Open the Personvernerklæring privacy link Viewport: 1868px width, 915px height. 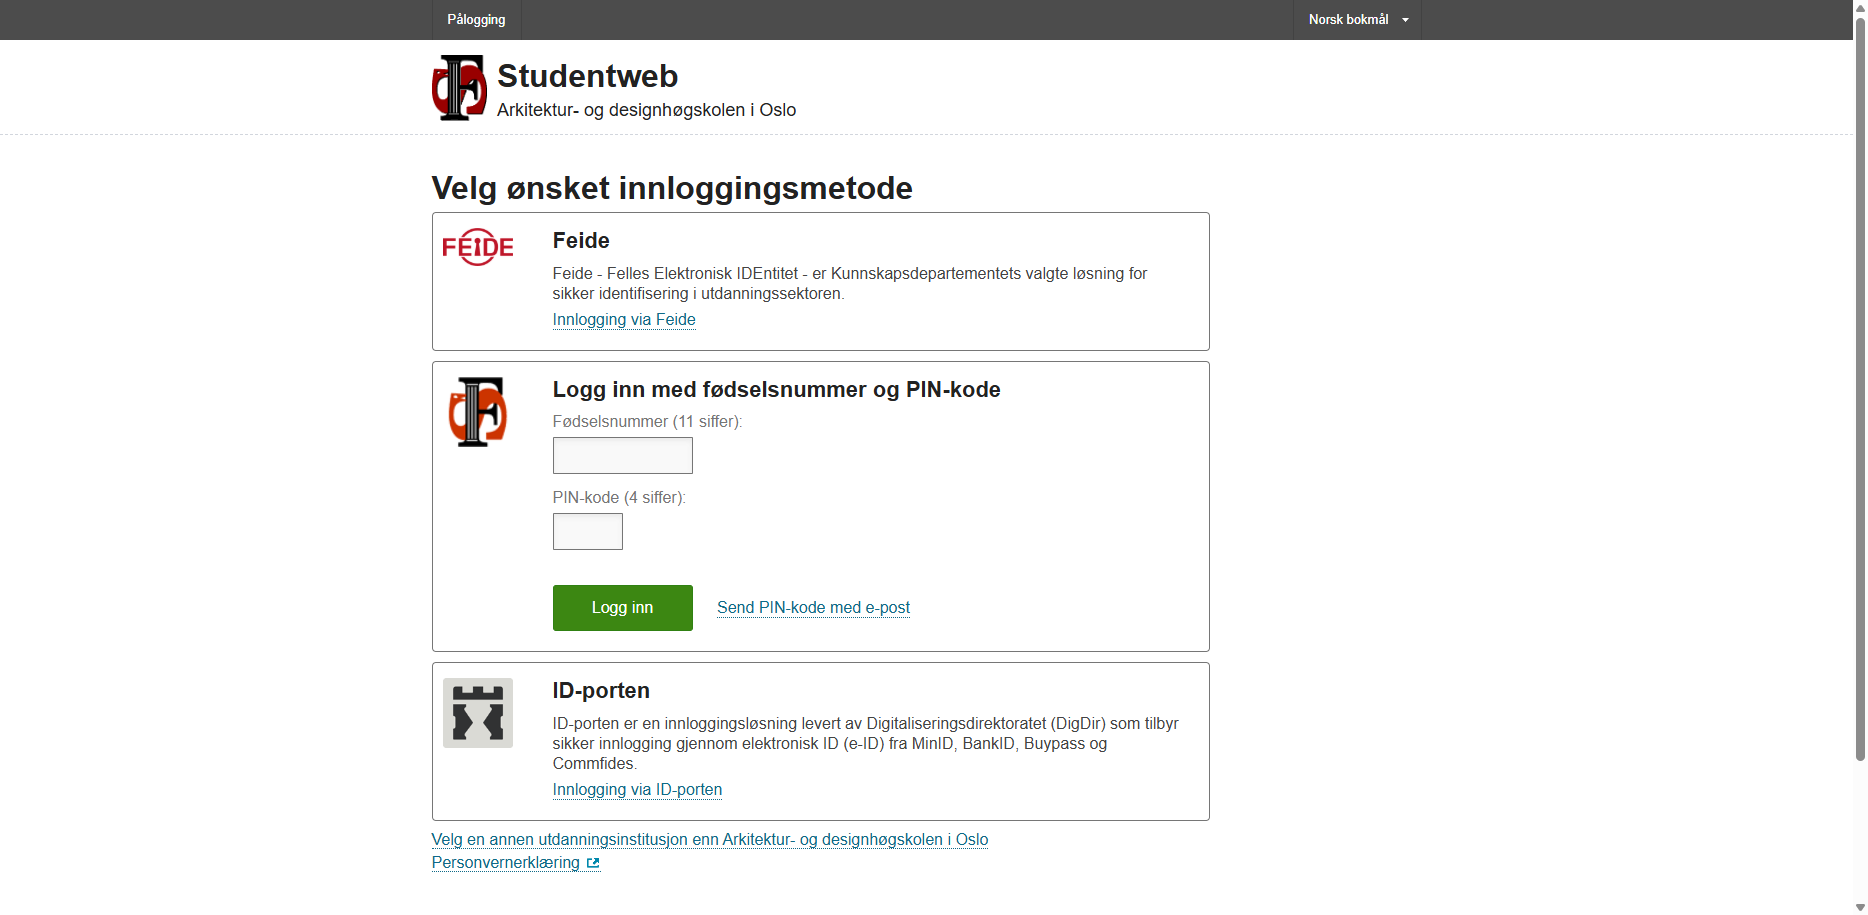506,863
